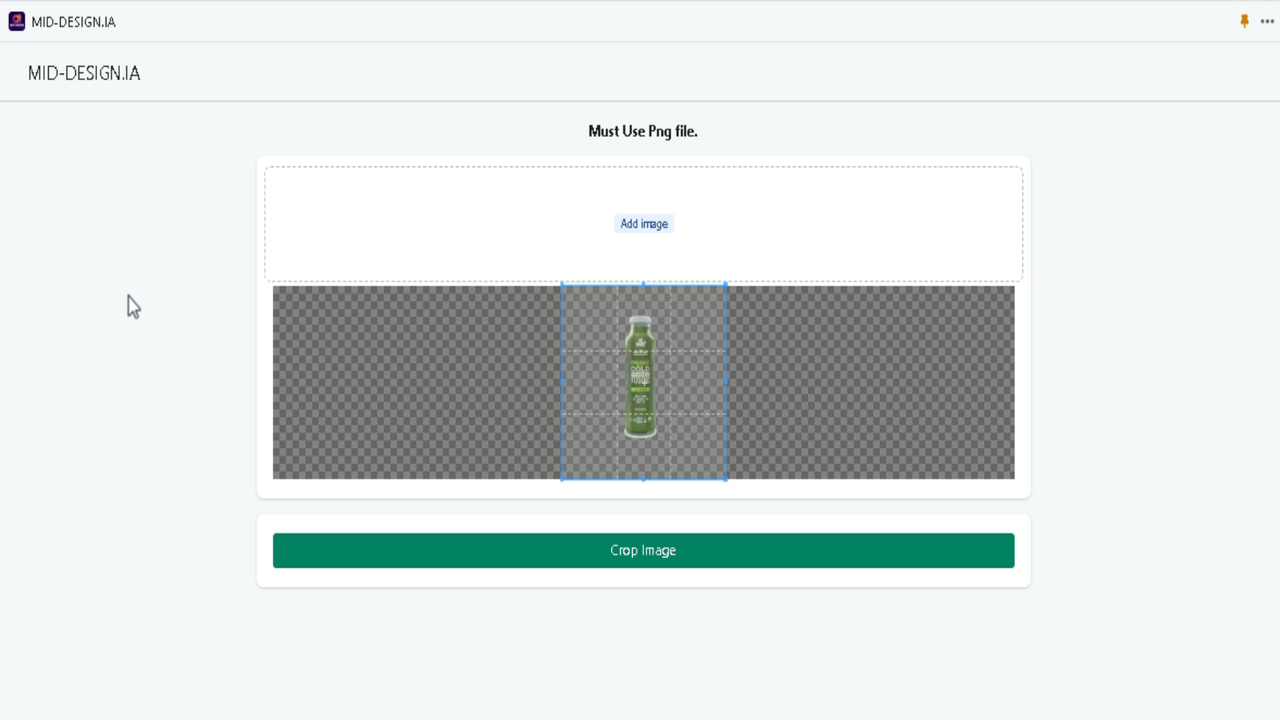Image resolution: width=1280 pixels, height=720 pixels.
Task: Click the left-middle crop edge handle
Action: (x=562, y=382)
